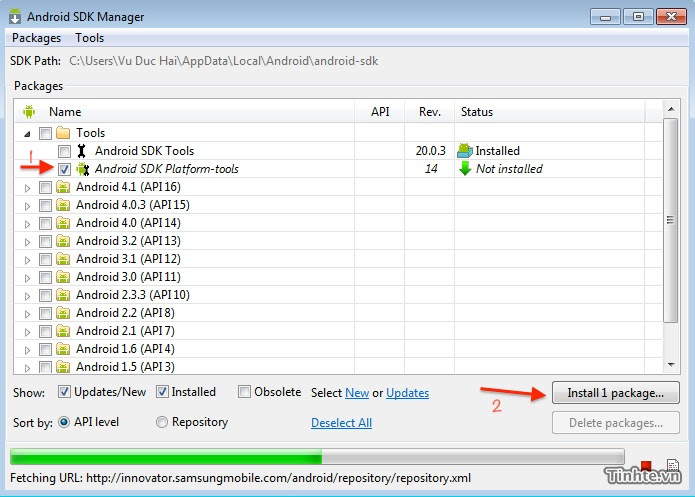This screenshot has width=695, height=497.
Task: Expand the Android 3.0 (API 11) node
Action: (x=27, y=278)
